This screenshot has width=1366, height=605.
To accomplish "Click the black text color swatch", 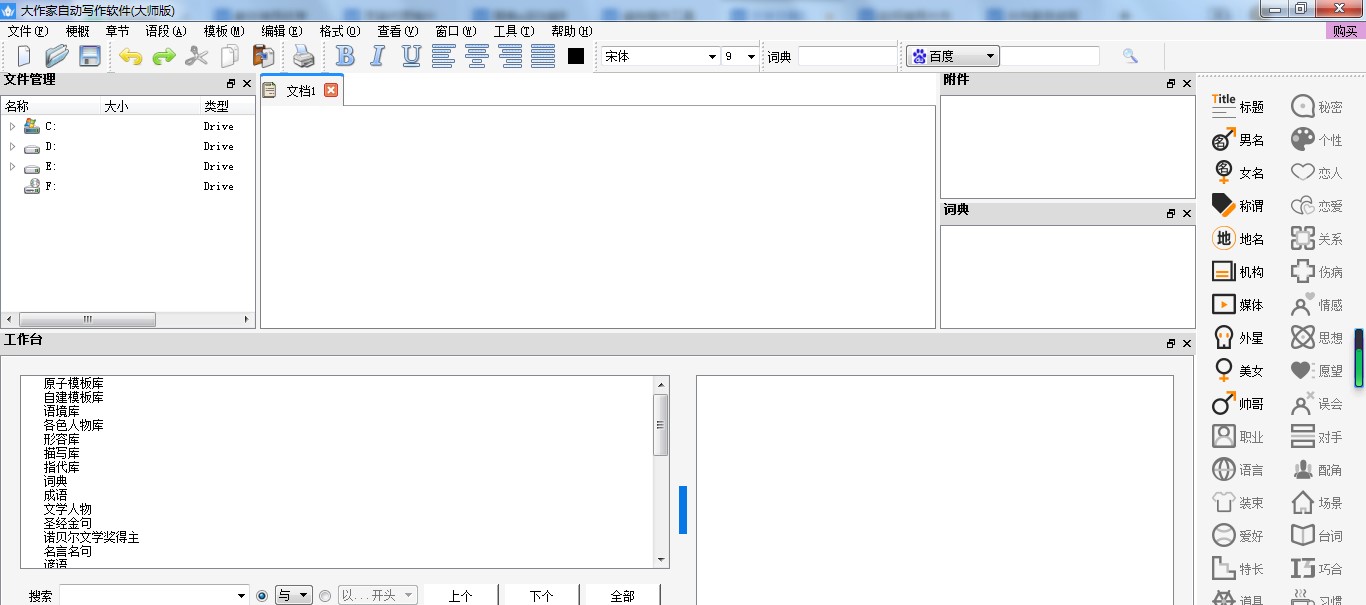I will tap(576, 57).
